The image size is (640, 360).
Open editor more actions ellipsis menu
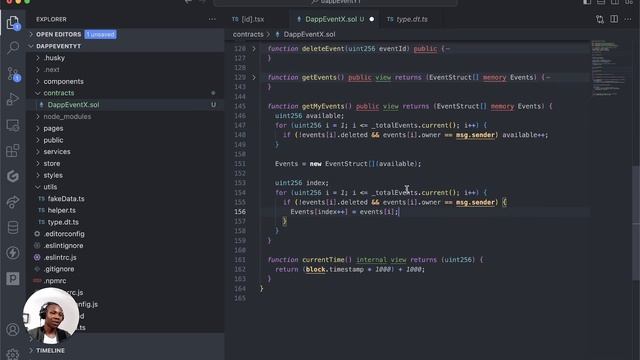coord(628,19)
